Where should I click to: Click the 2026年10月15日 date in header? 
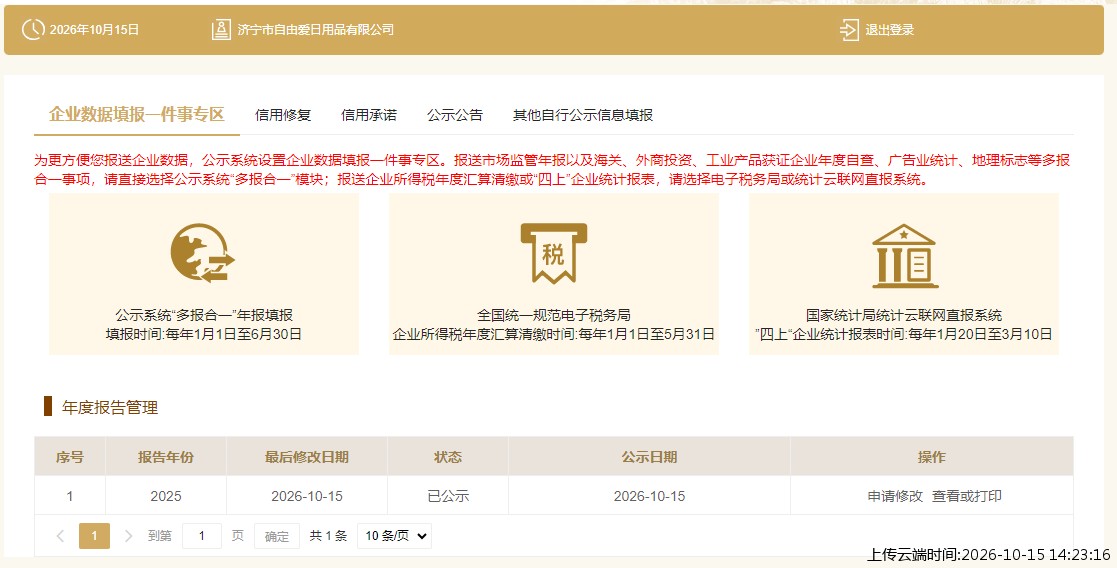pyautogui.click(x=94, y=30)
